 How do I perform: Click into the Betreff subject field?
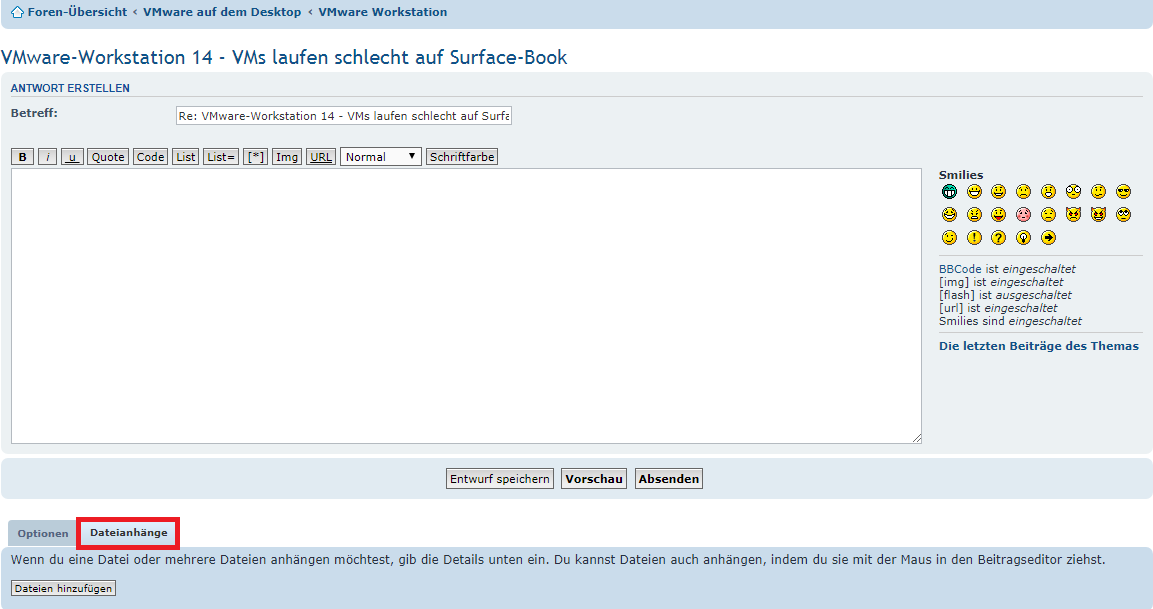343,116
